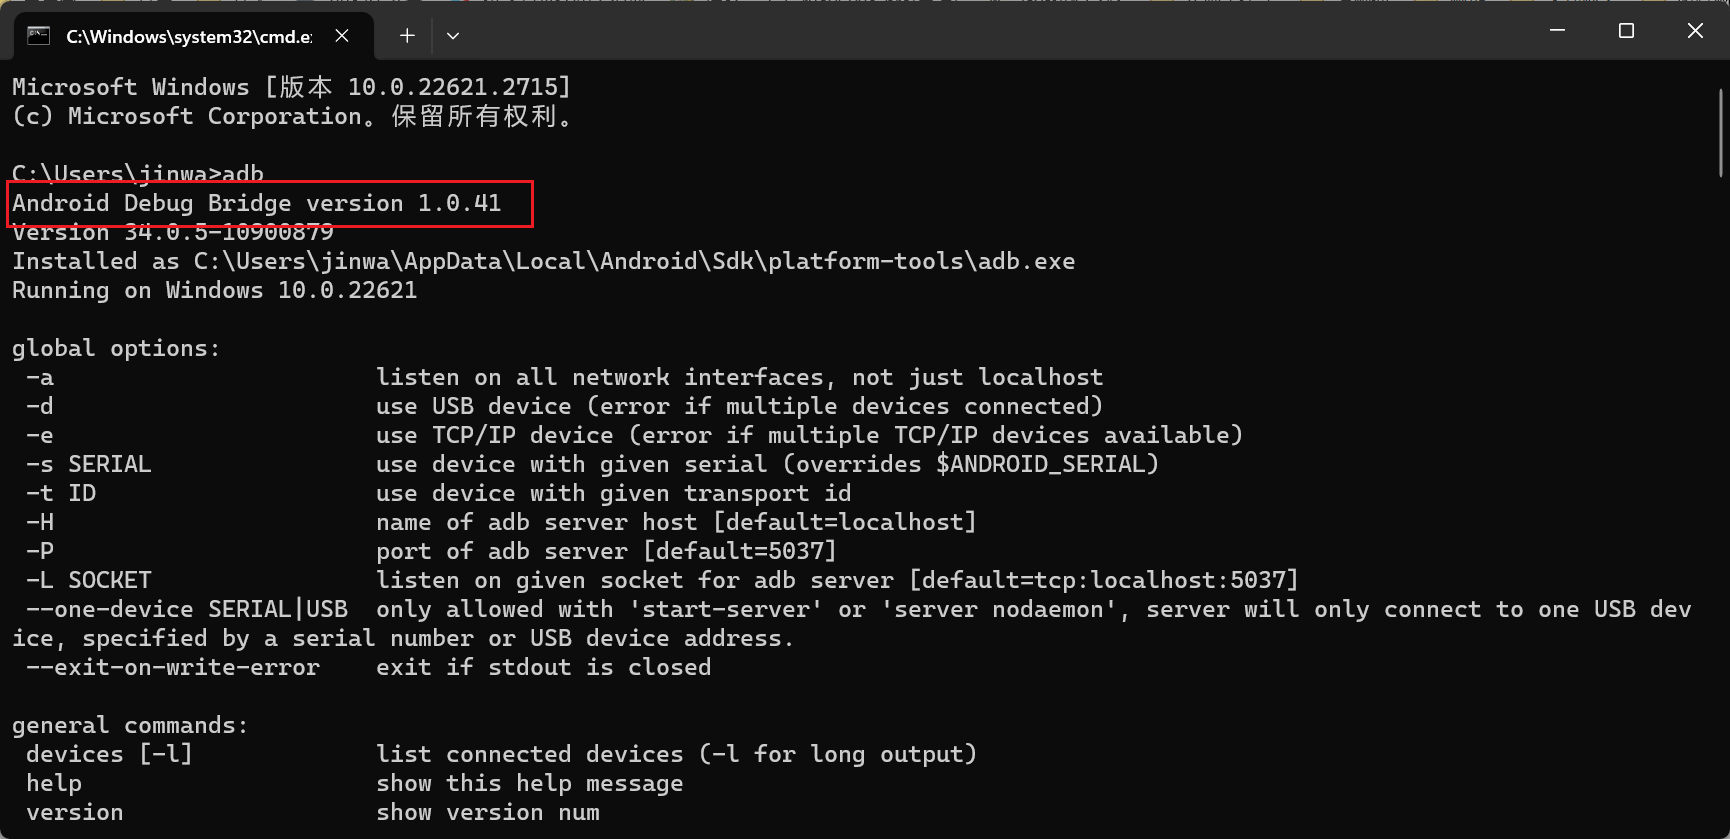Click the 'Running on Windows 10.0.22621' line

(214, 291)
